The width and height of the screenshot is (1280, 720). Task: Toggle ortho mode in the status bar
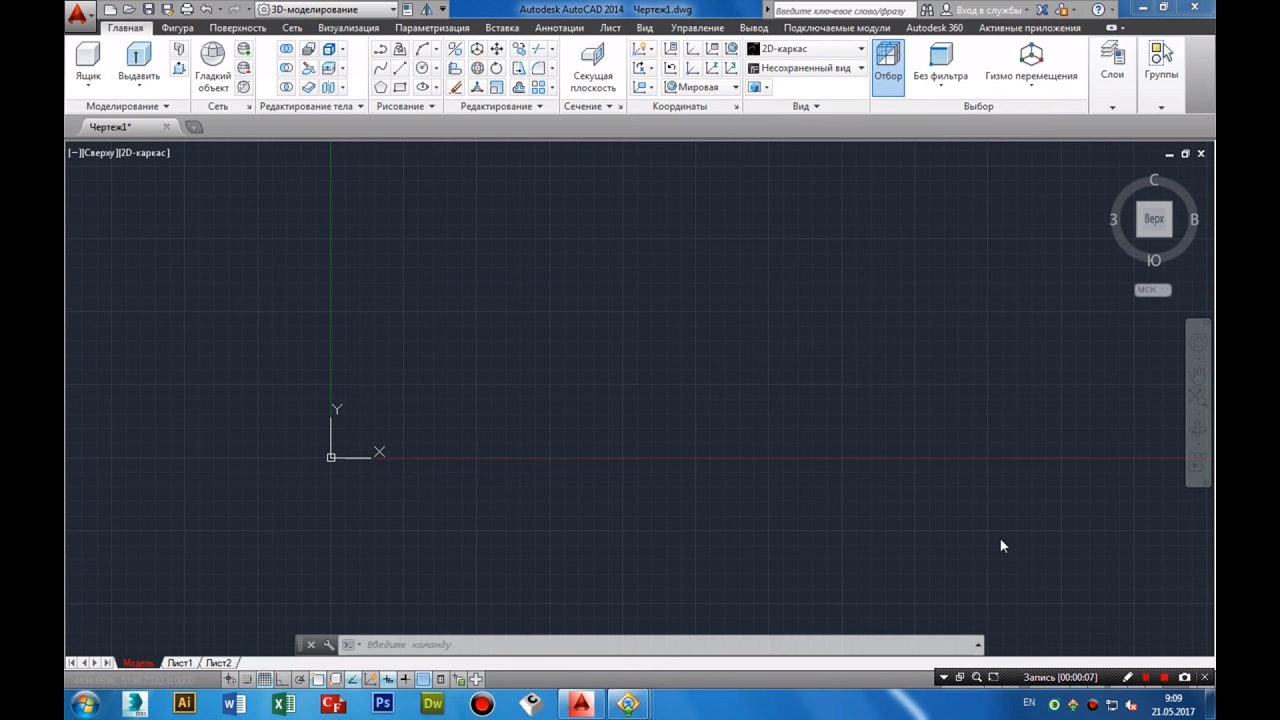pos(283,680)
